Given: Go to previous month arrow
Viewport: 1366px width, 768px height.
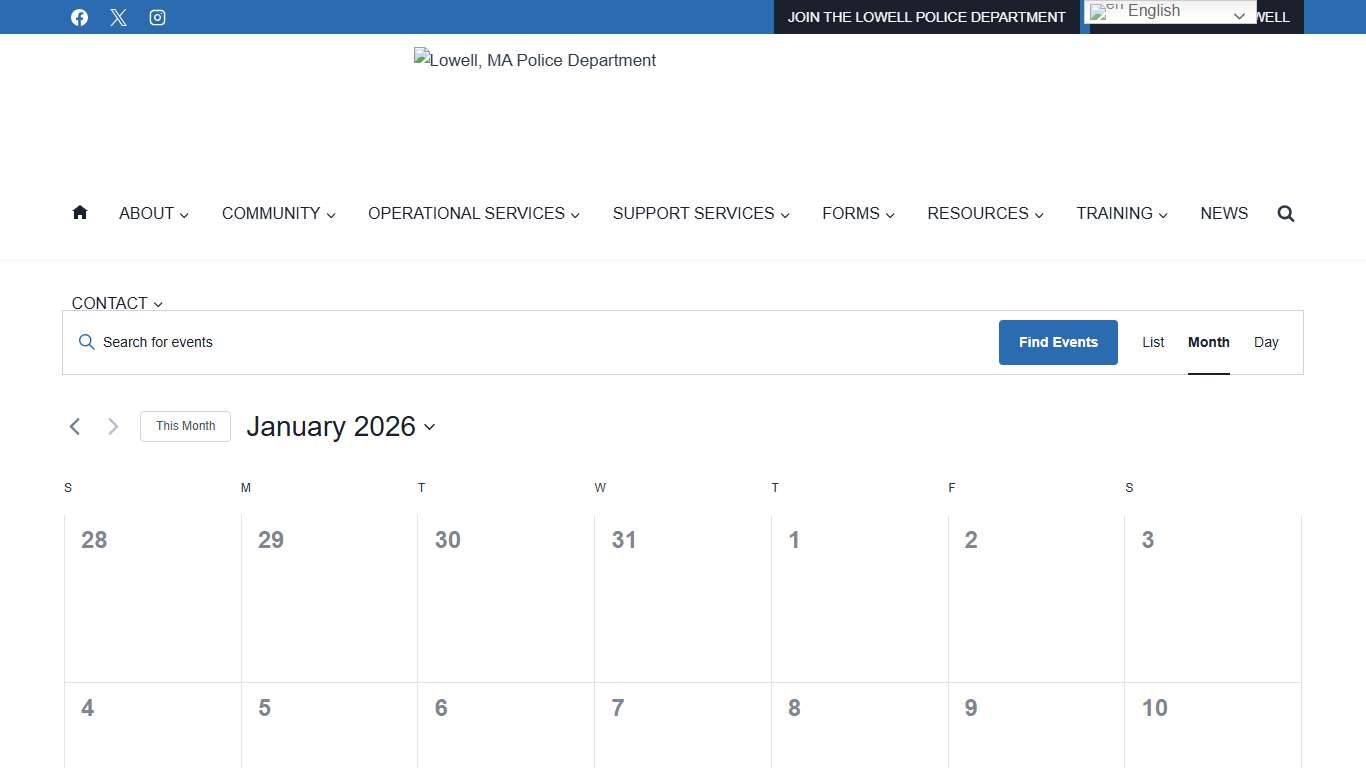Looking at the screenshot, I should 75,427.
